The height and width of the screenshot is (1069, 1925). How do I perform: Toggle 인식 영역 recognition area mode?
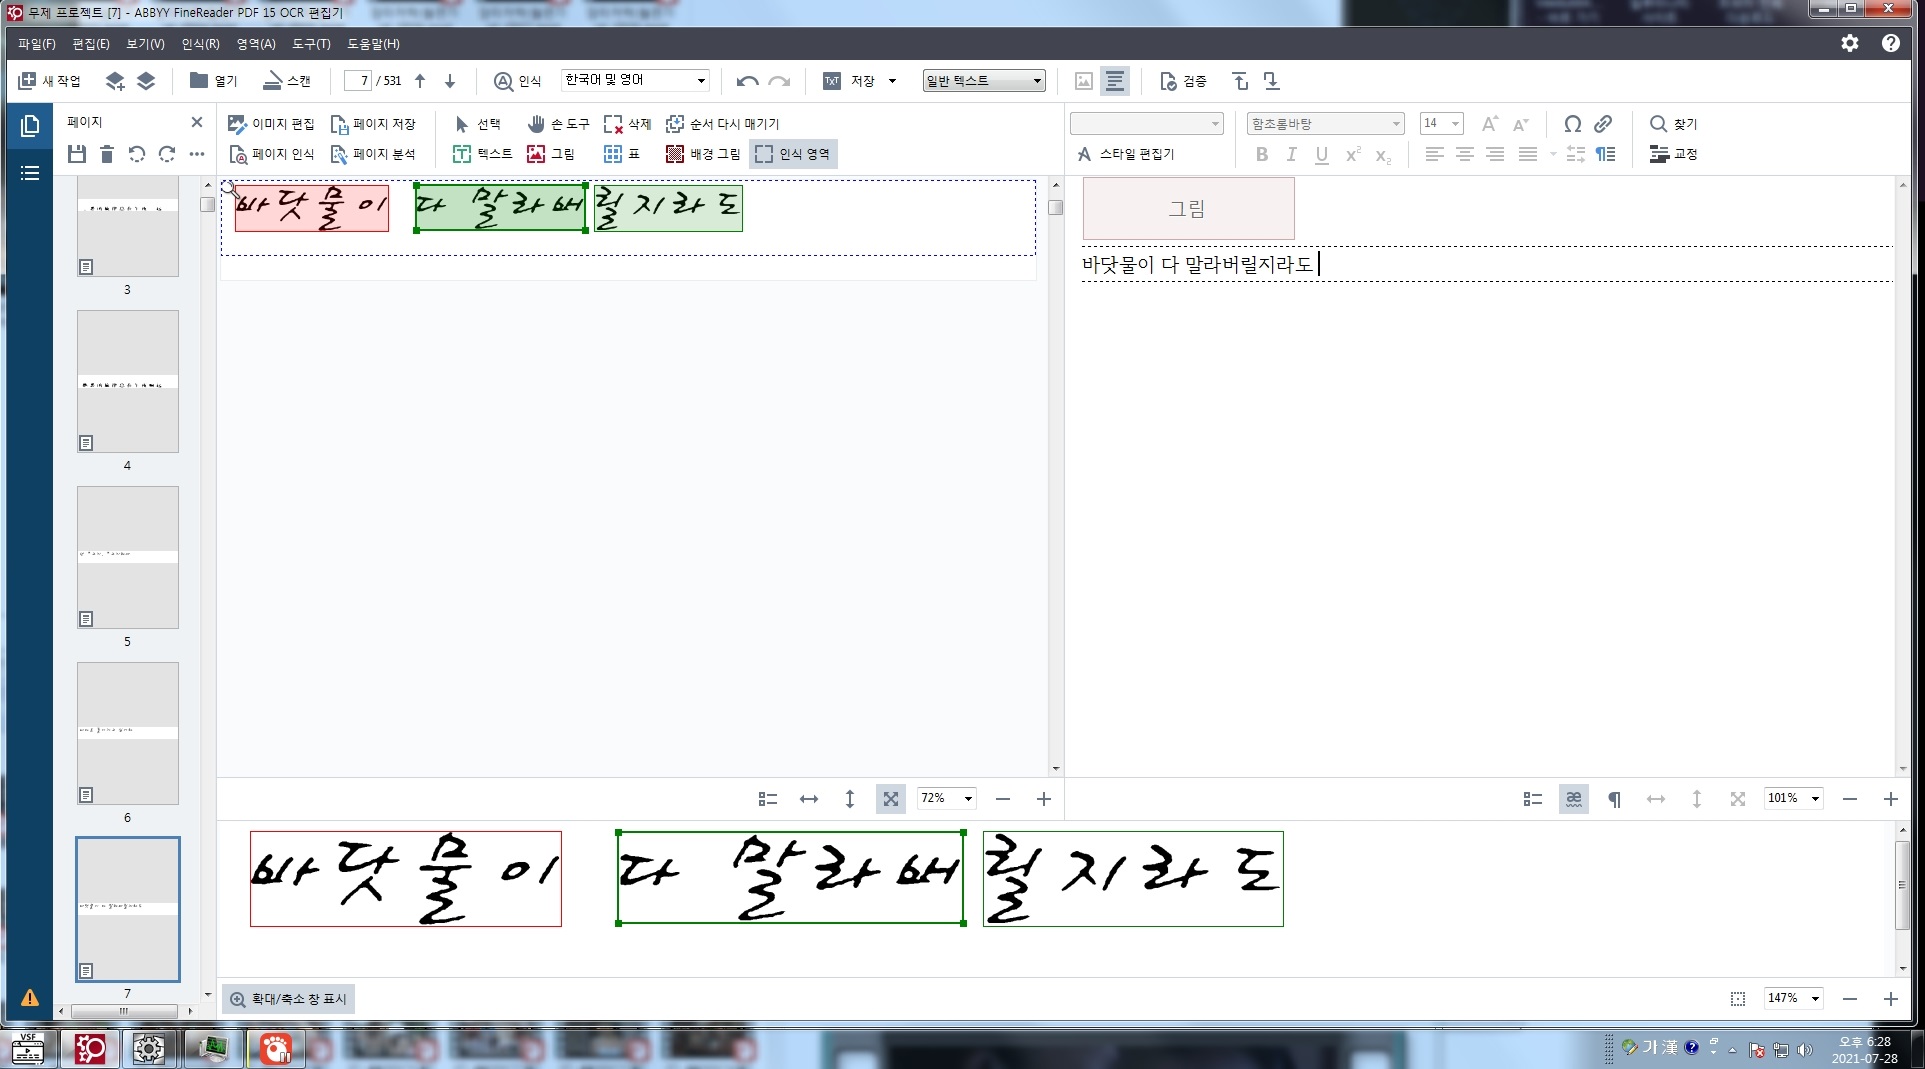tap(793, 154)
